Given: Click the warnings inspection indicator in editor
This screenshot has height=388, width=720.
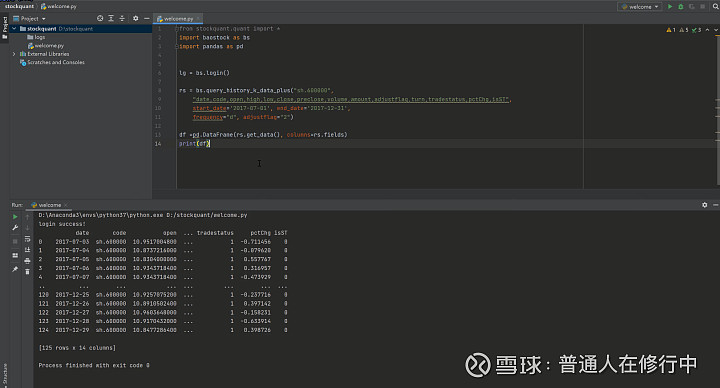Looking at the screenshot, I should 671,30.
